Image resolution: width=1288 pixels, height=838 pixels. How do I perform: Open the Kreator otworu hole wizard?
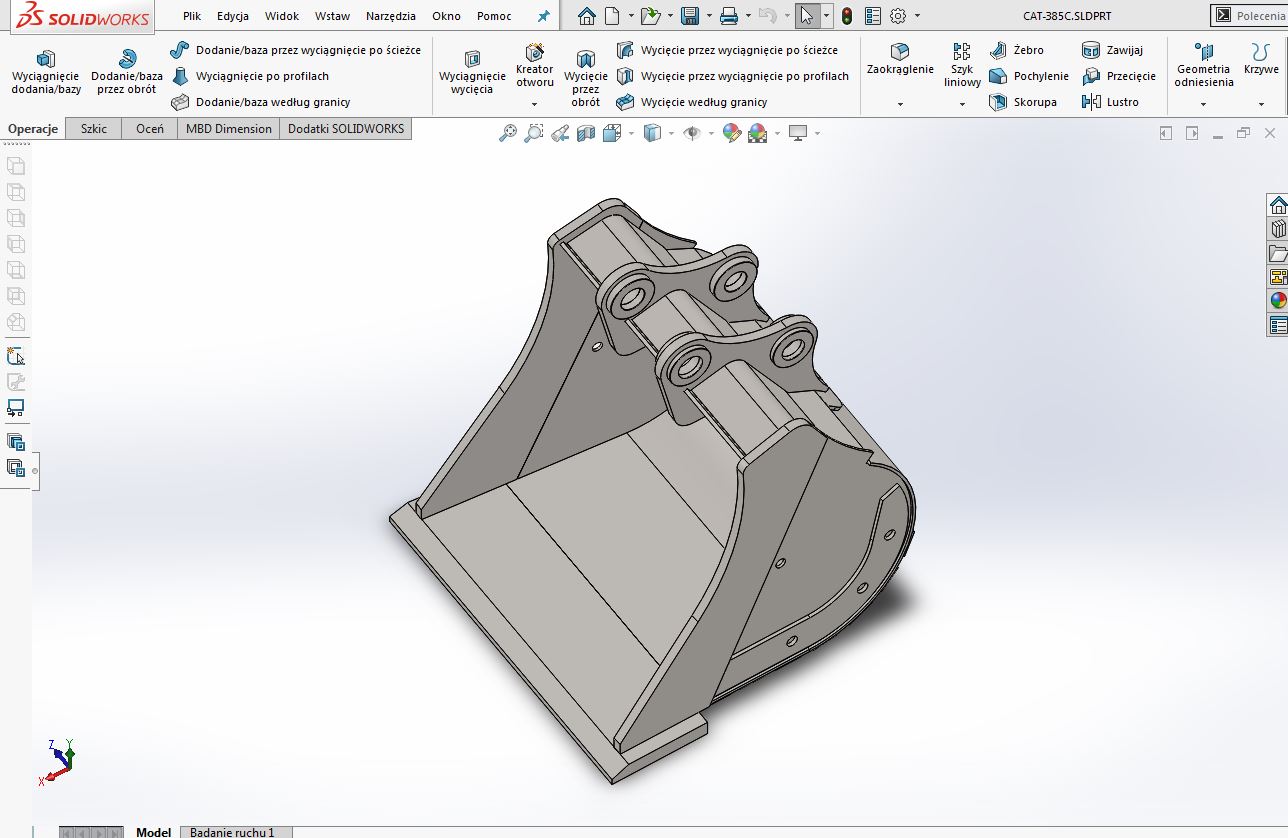click(534, 65)
